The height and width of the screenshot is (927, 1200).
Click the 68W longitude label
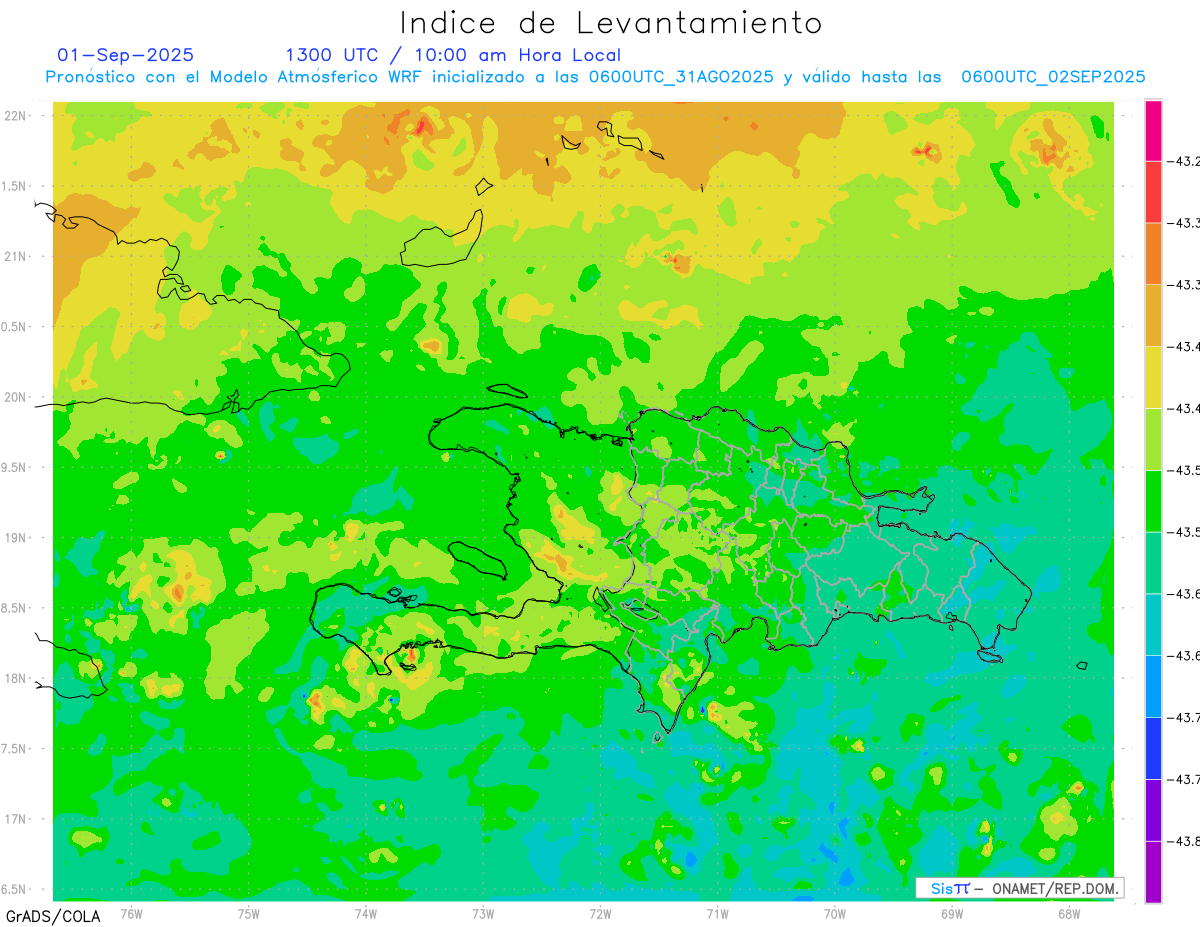click(1068, 913)
